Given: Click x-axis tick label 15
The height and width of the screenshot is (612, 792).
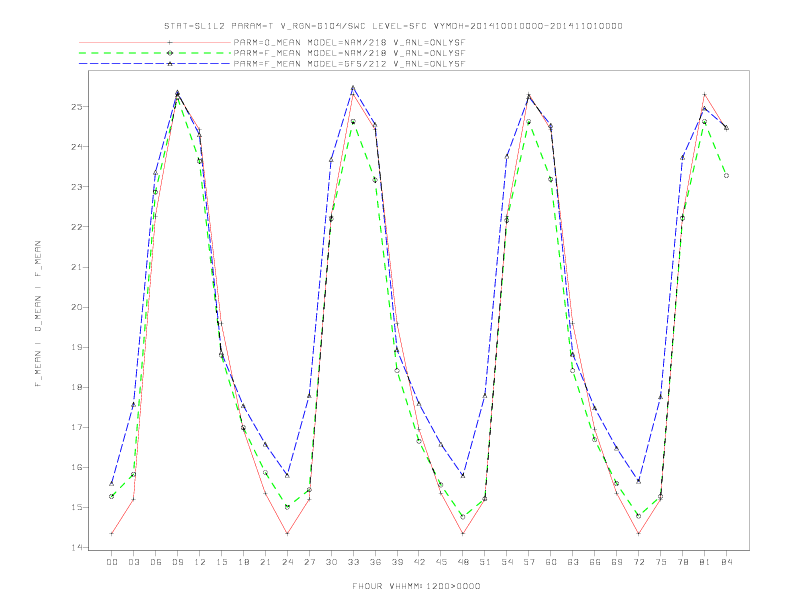Looking at the screenshot, I should pos(221,562).
